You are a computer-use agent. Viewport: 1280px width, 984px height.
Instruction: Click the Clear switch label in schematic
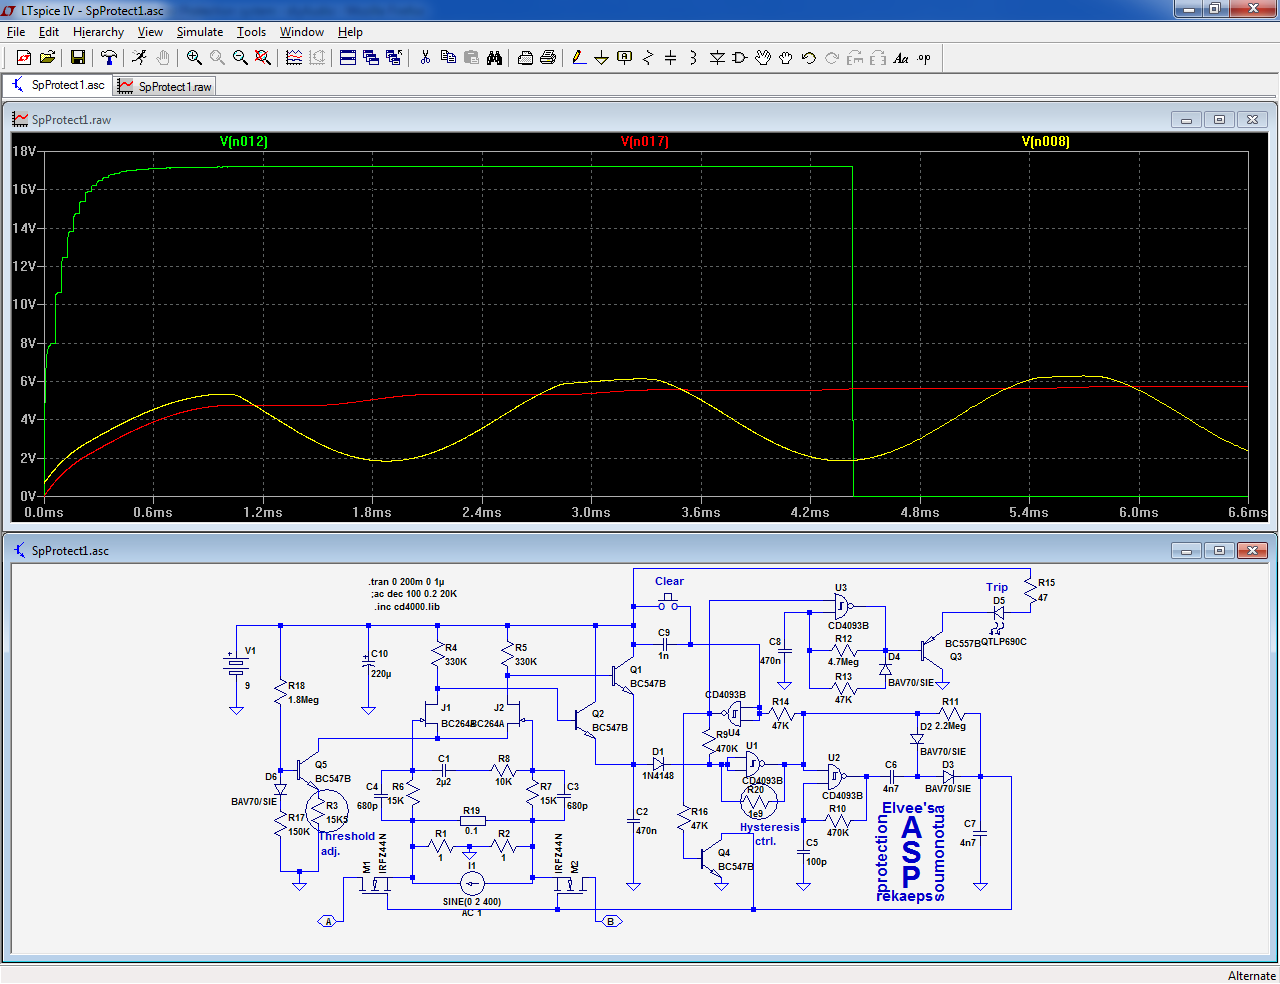click(x=669, y=581)
